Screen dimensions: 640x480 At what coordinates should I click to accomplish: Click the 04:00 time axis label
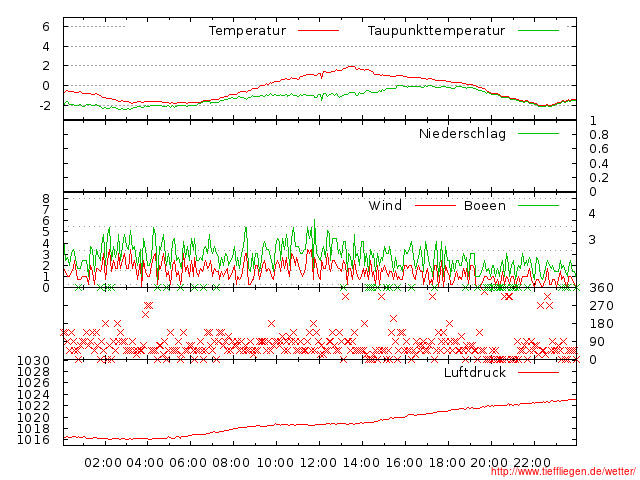tap(145, 463)
